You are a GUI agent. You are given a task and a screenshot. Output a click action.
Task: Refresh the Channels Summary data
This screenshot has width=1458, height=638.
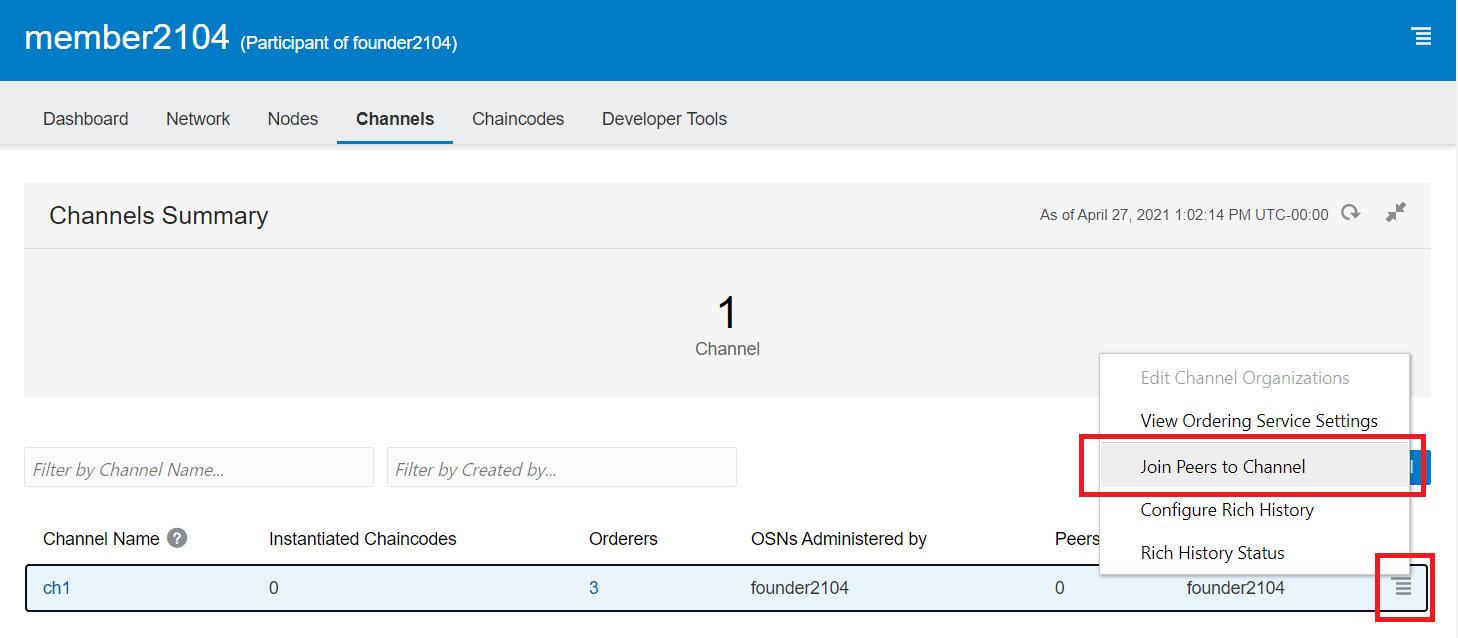pyautogui.click(x=1351, y=213)
